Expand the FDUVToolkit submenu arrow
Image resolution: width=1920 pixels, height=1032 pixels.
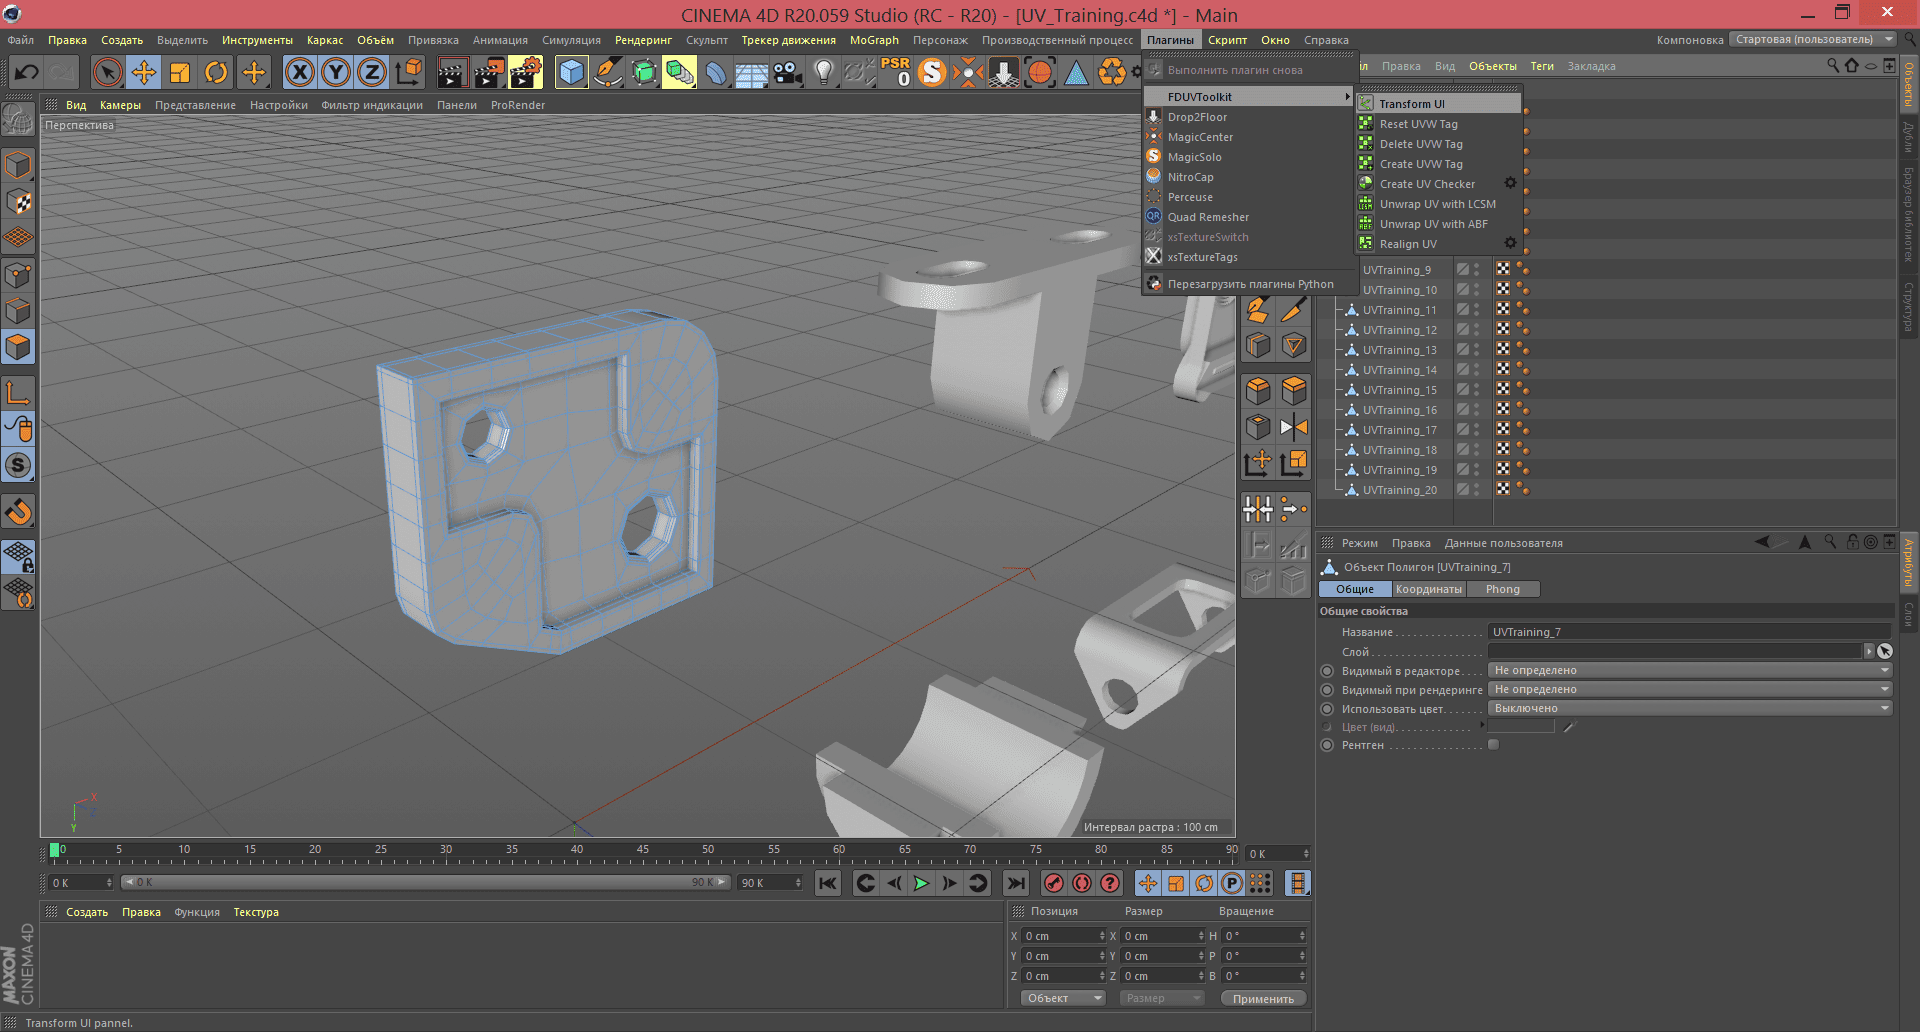click(1347, 97)
